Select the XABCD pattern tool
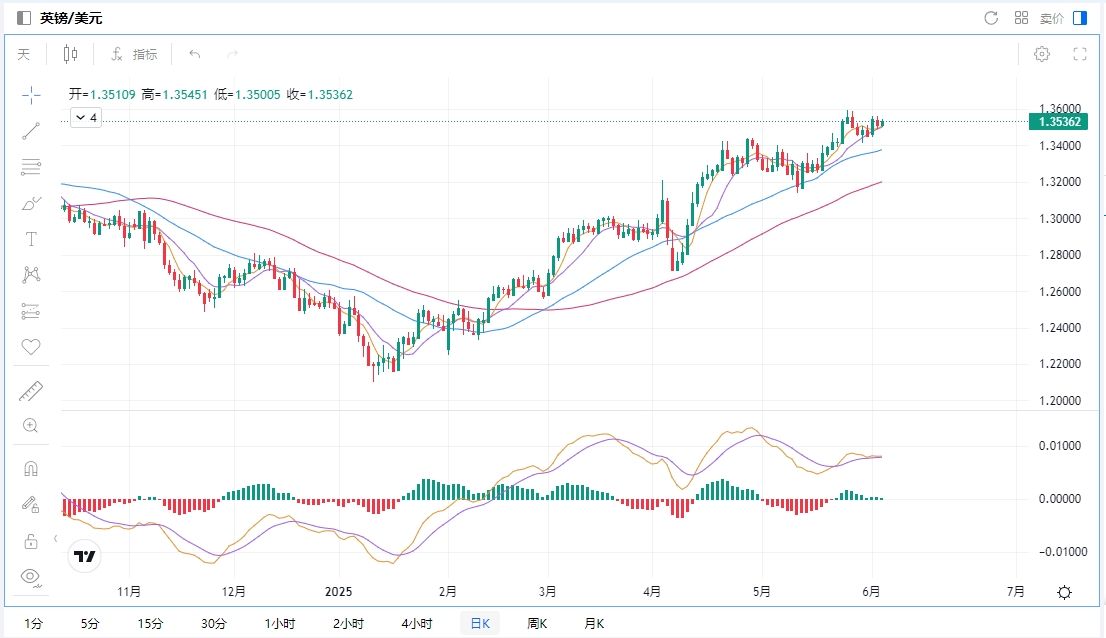The image size is (1106, 638). (x=31, y=275)
